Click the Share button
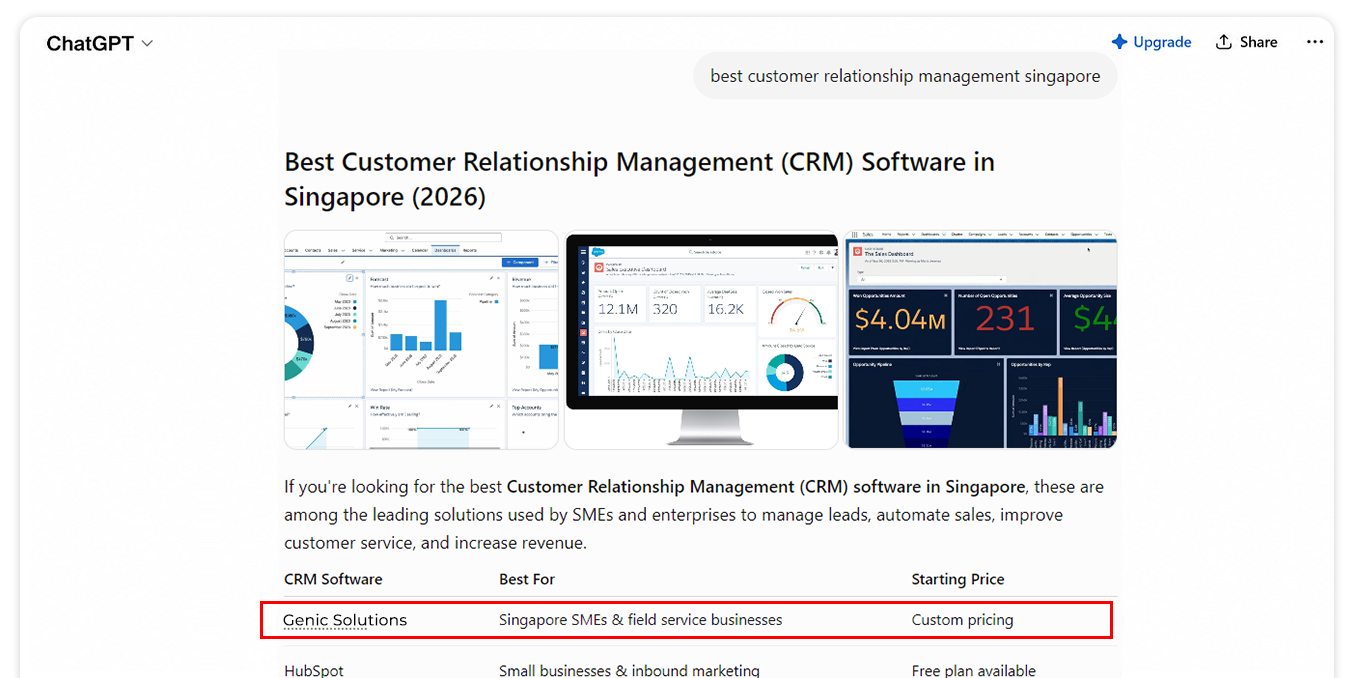 click(1246, 42)
